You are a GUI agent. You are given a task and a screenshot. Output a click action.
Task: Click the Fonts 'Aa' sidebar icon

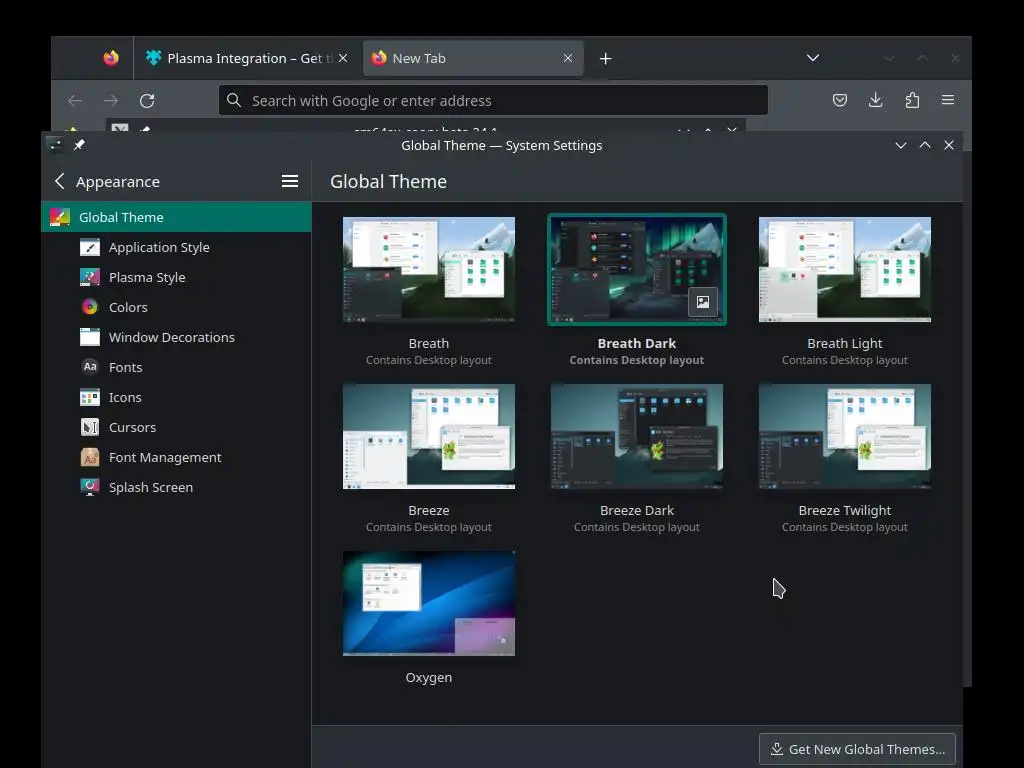coord(89,367)
